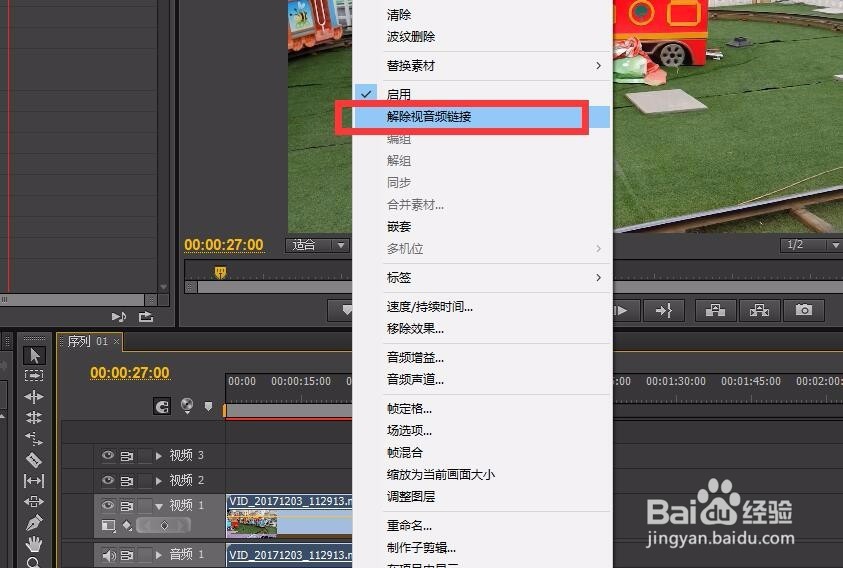Select the Slide tool
The height and width of the screenshot is (568, 843).
(x=34, y=501)
